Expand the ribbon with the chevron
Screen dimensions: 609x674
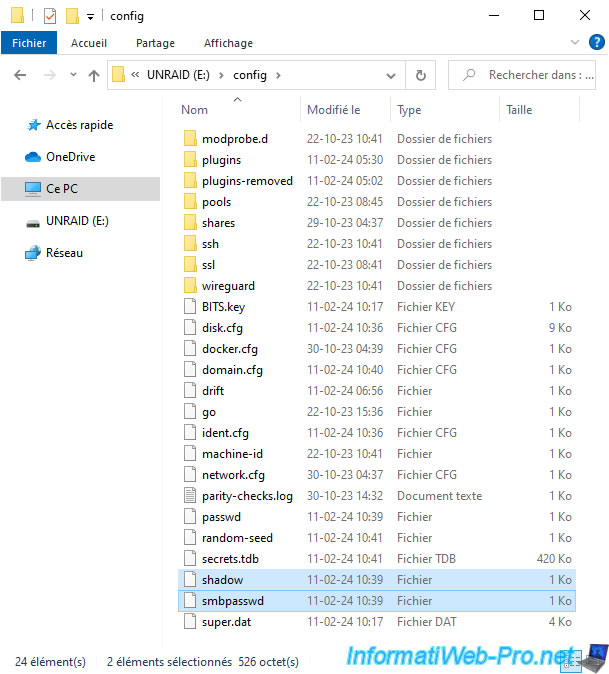pos(576,43)
